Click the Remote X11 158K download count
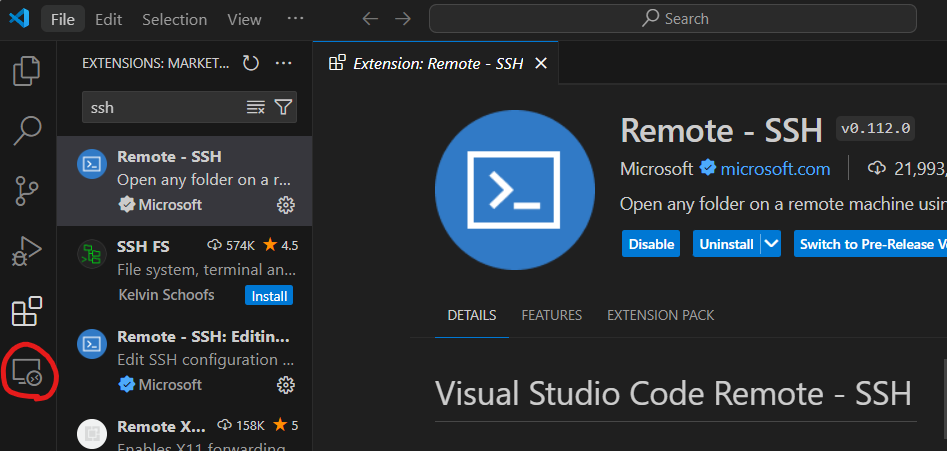Viewport: 947px width, 451px height. click(x=241, y=426)
